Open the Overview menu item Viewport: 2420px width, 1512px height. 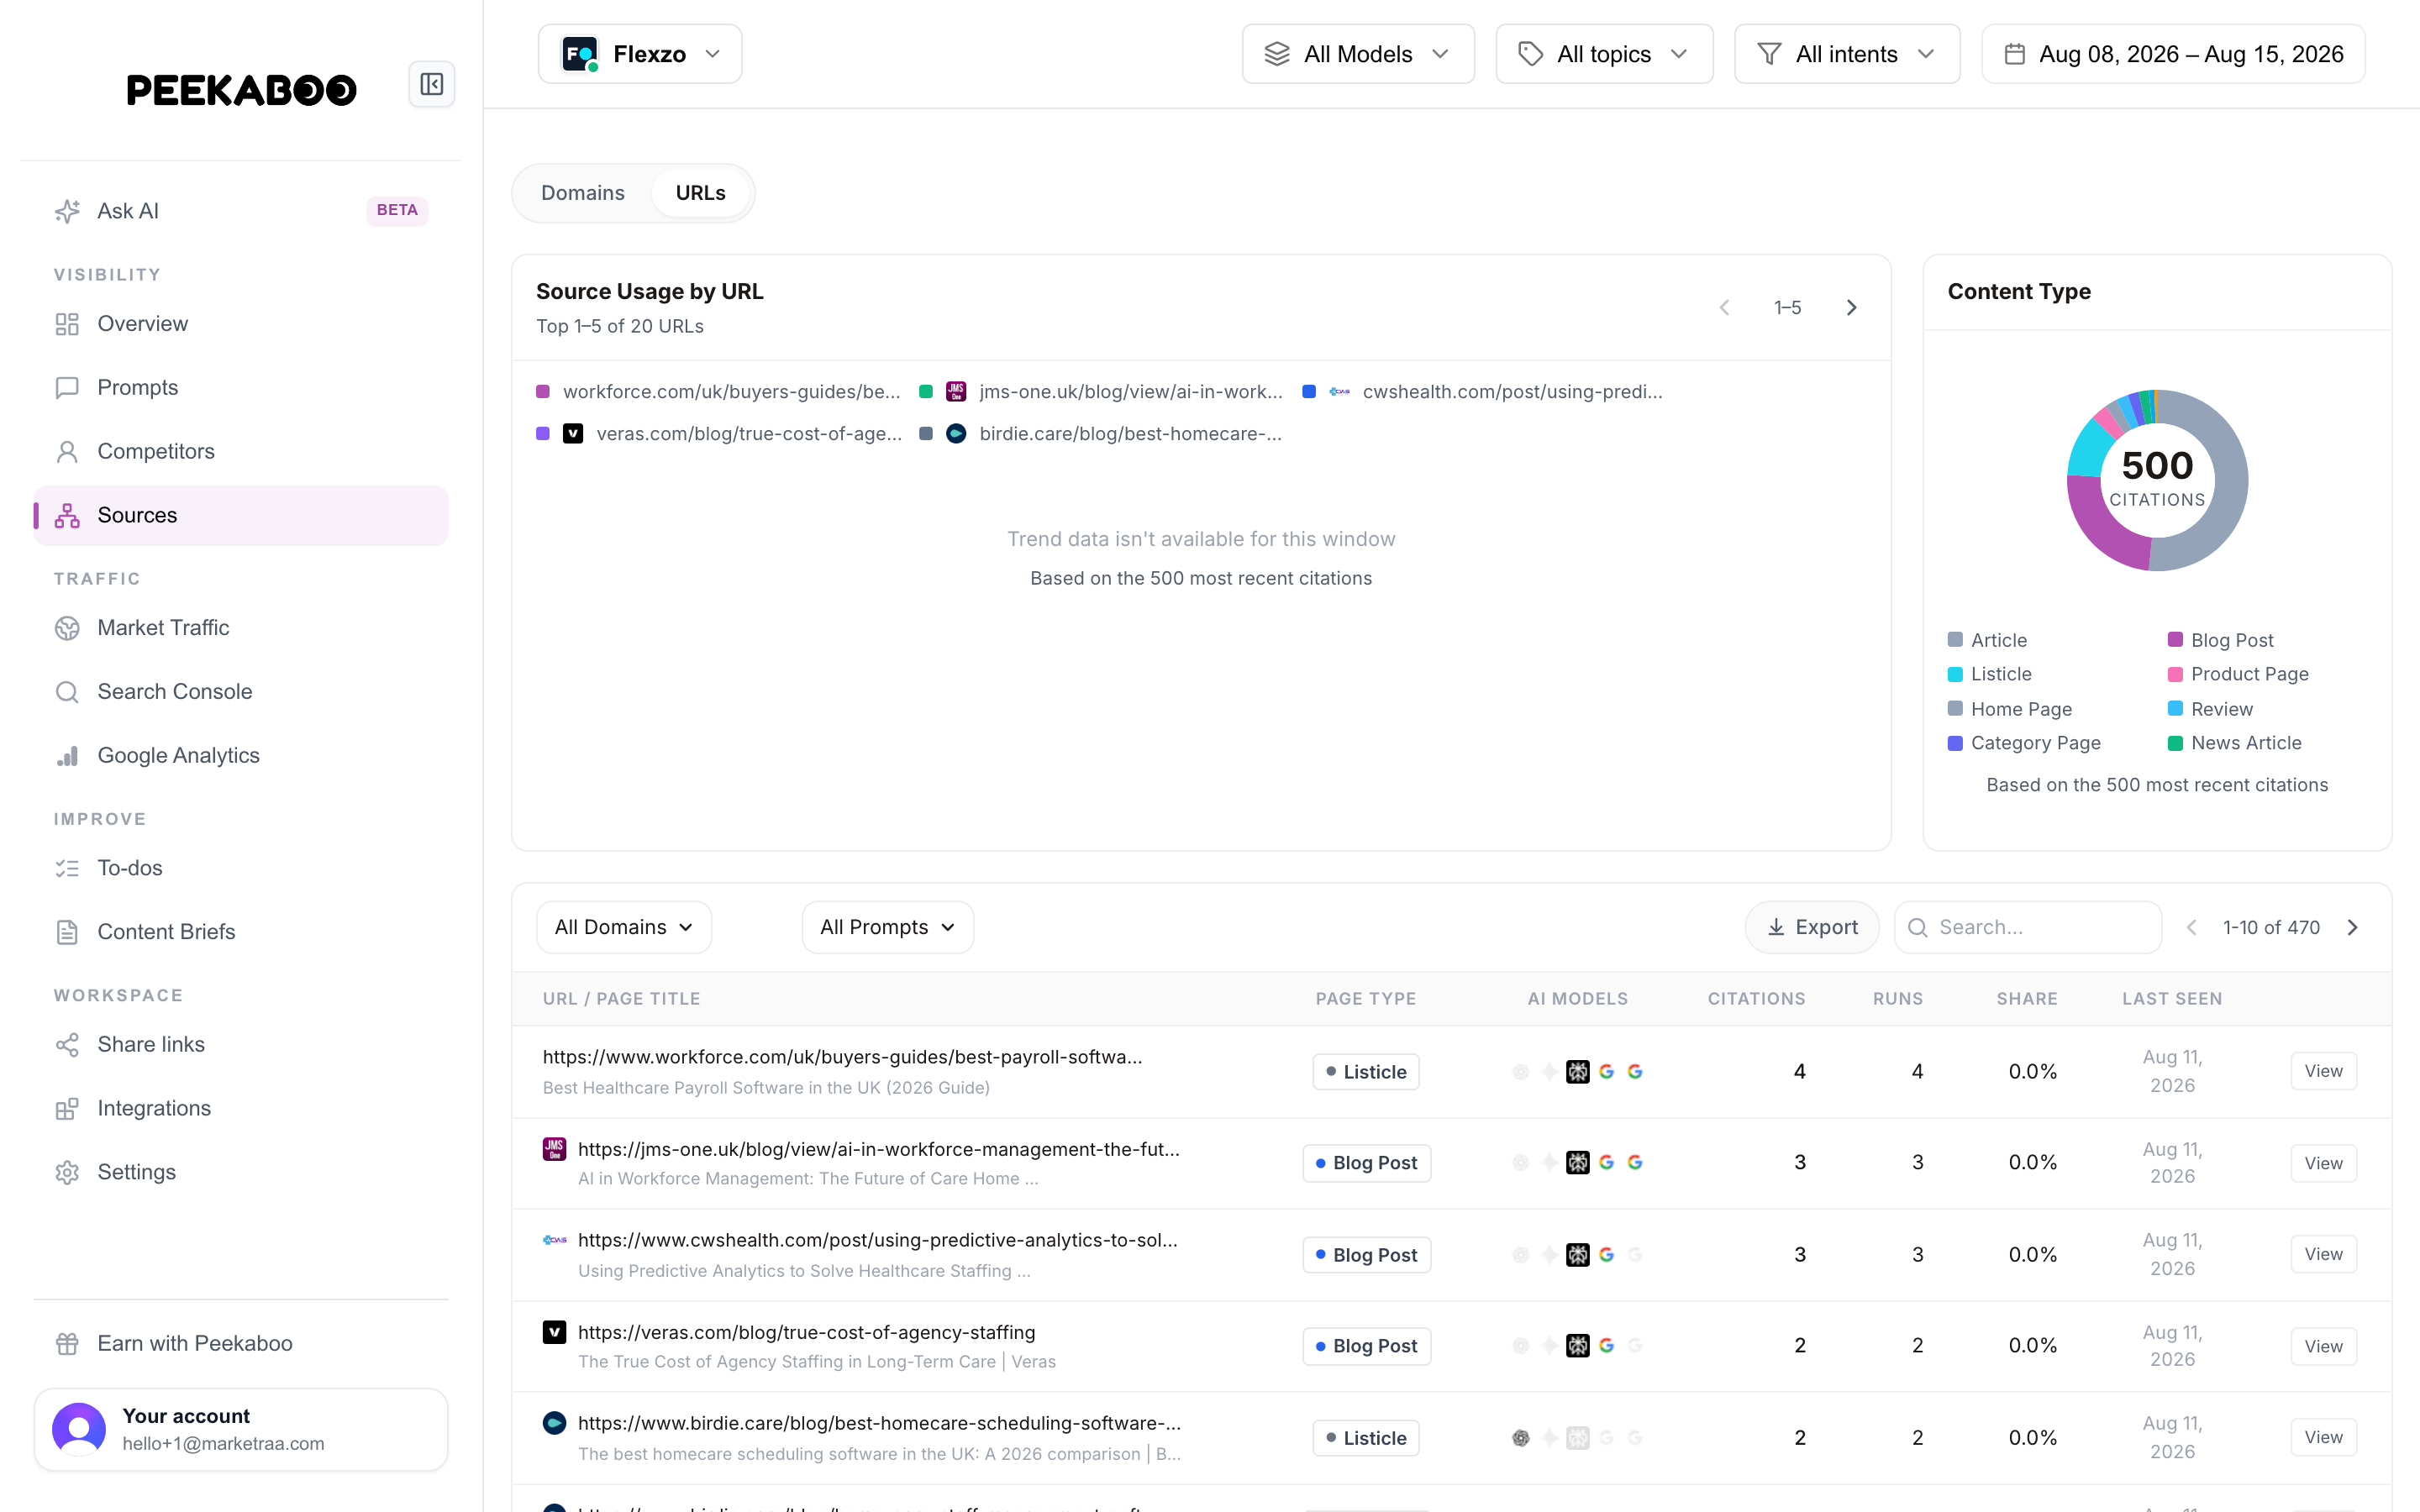point(241,324)
